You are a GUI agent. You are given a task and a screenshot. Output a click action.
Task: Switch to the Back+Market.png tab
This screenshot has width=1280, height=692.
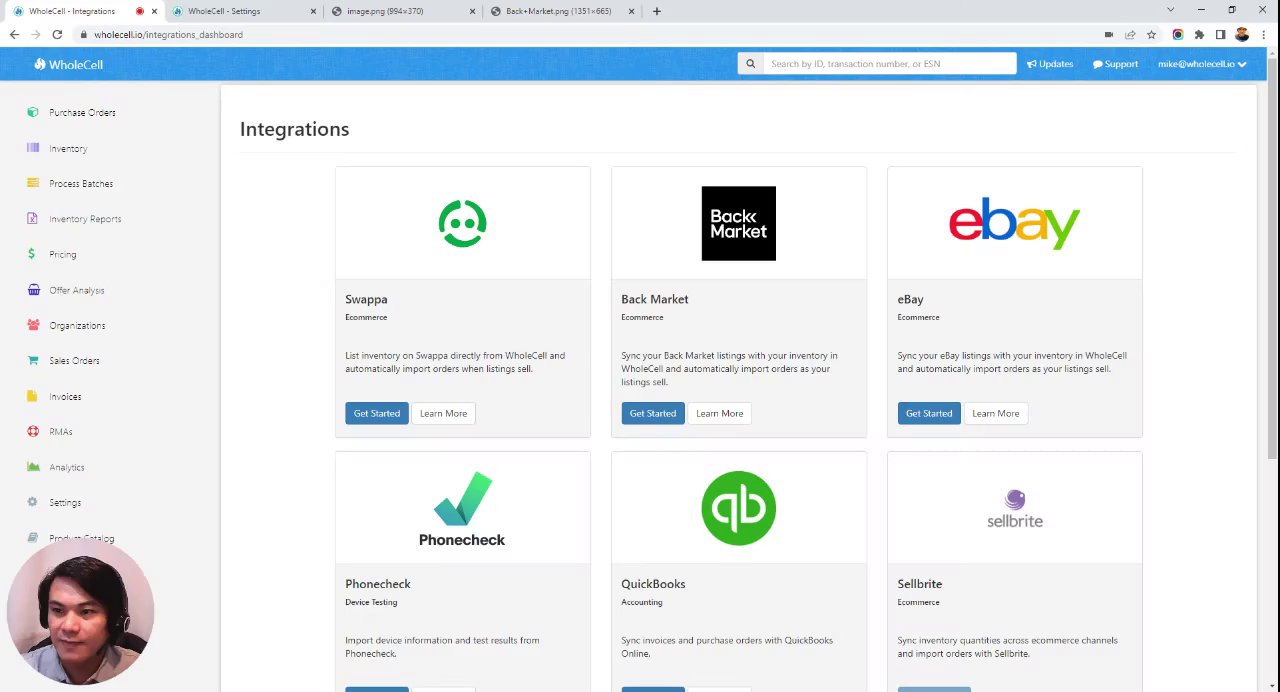tap(558, 11)
